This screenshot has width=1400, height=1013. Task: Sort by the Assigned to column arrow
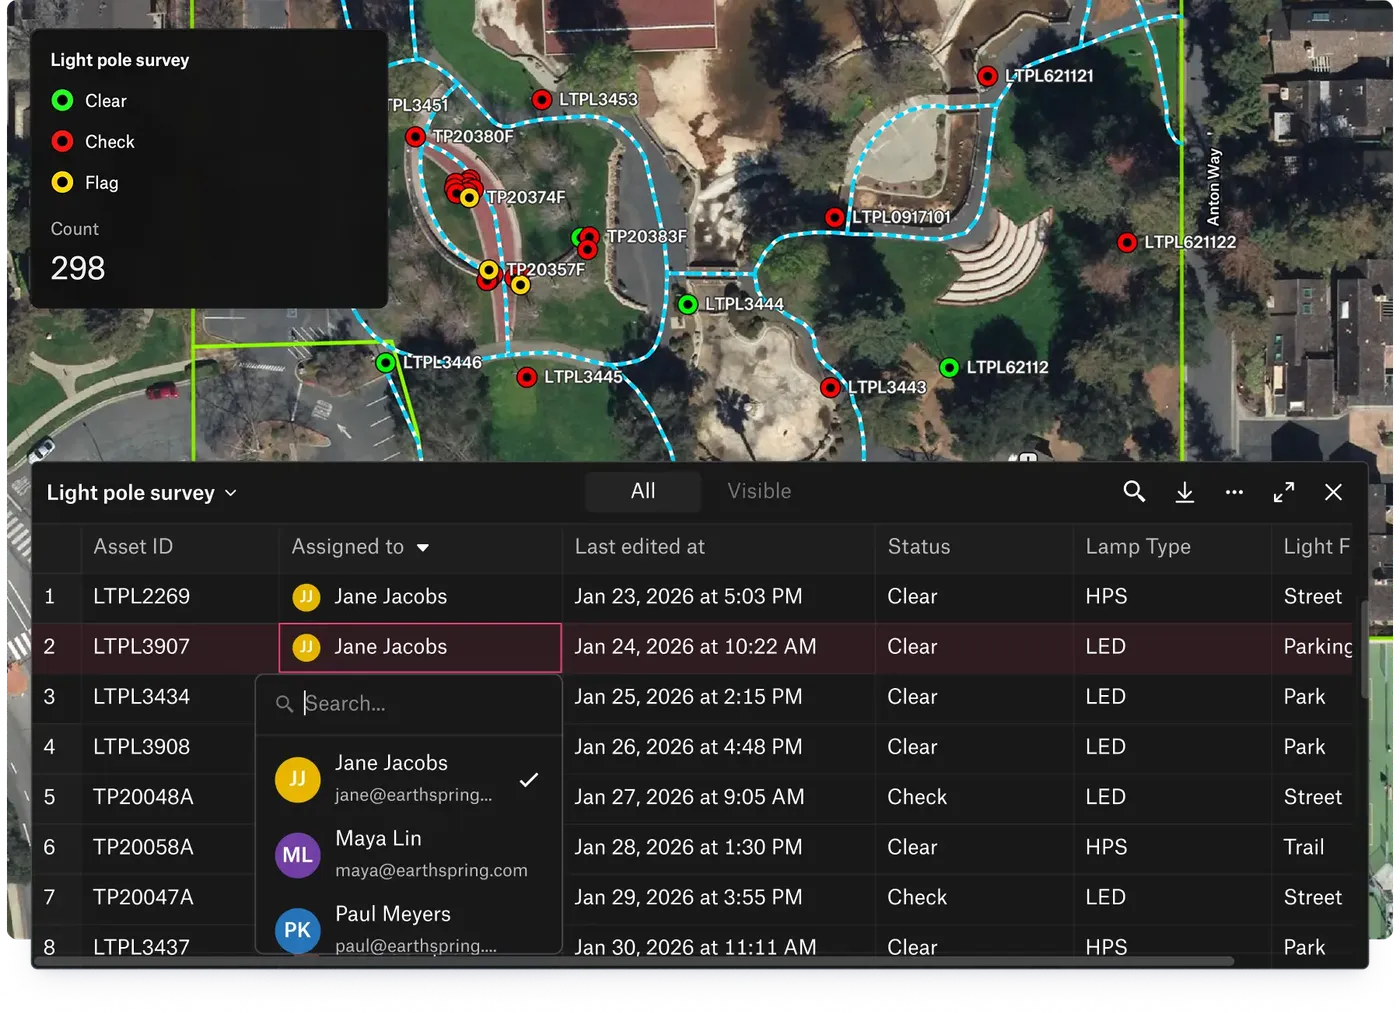click(x=423, y=548)
